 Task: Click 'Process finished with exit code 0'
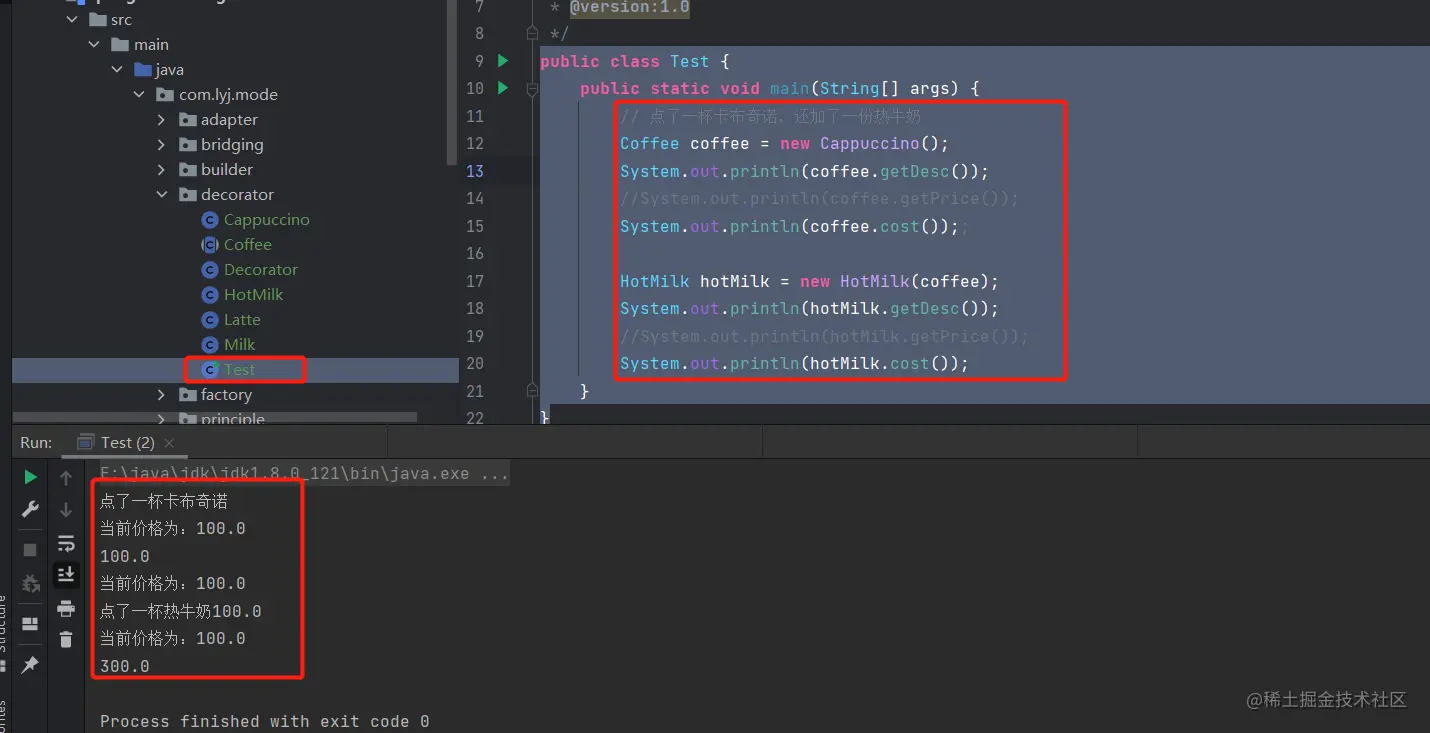265,721
